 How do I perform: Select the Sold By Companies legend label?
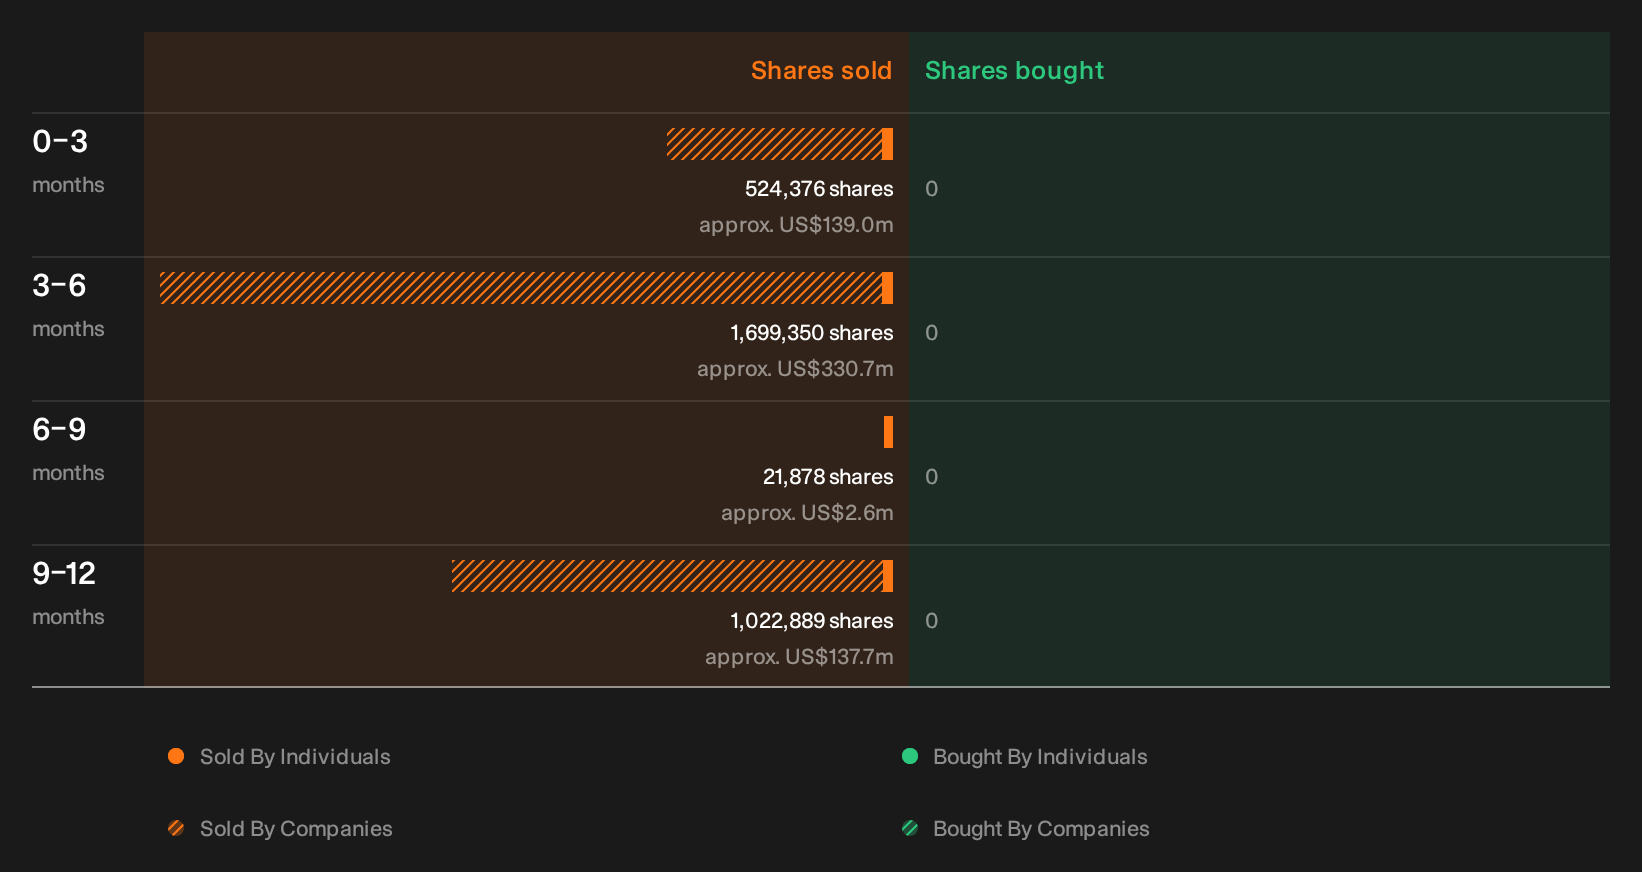[296, 829]
